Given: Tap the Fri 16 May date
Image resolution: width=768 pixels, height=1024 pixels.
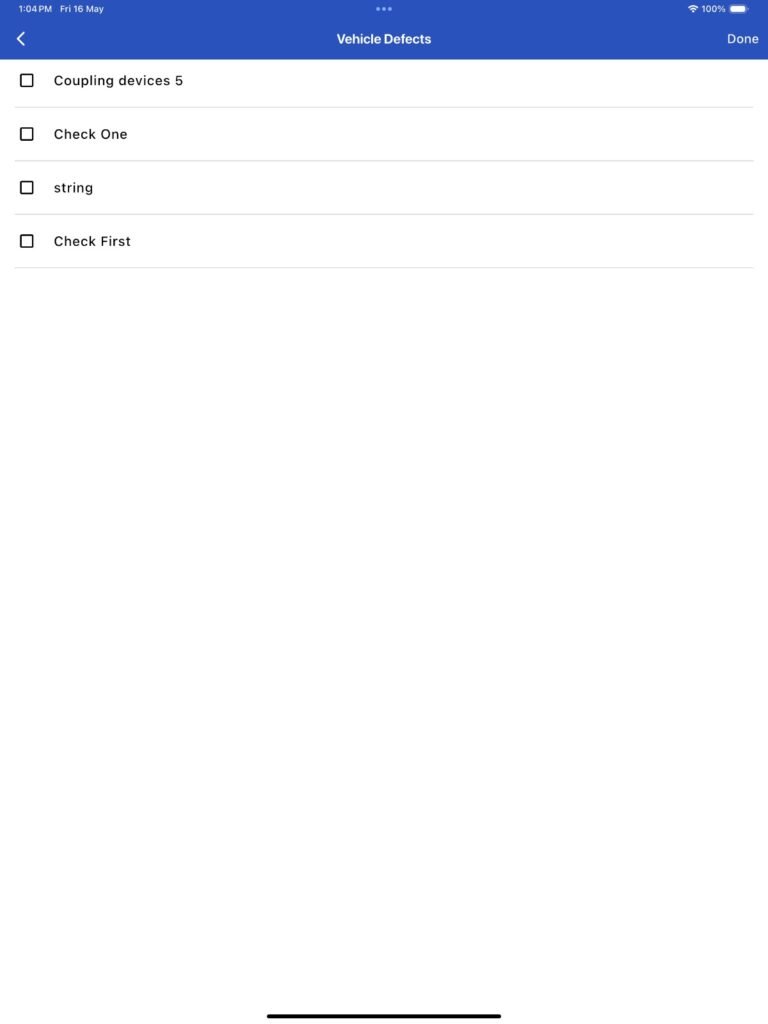Looking at the screenshot, I should tap(82, 9).
